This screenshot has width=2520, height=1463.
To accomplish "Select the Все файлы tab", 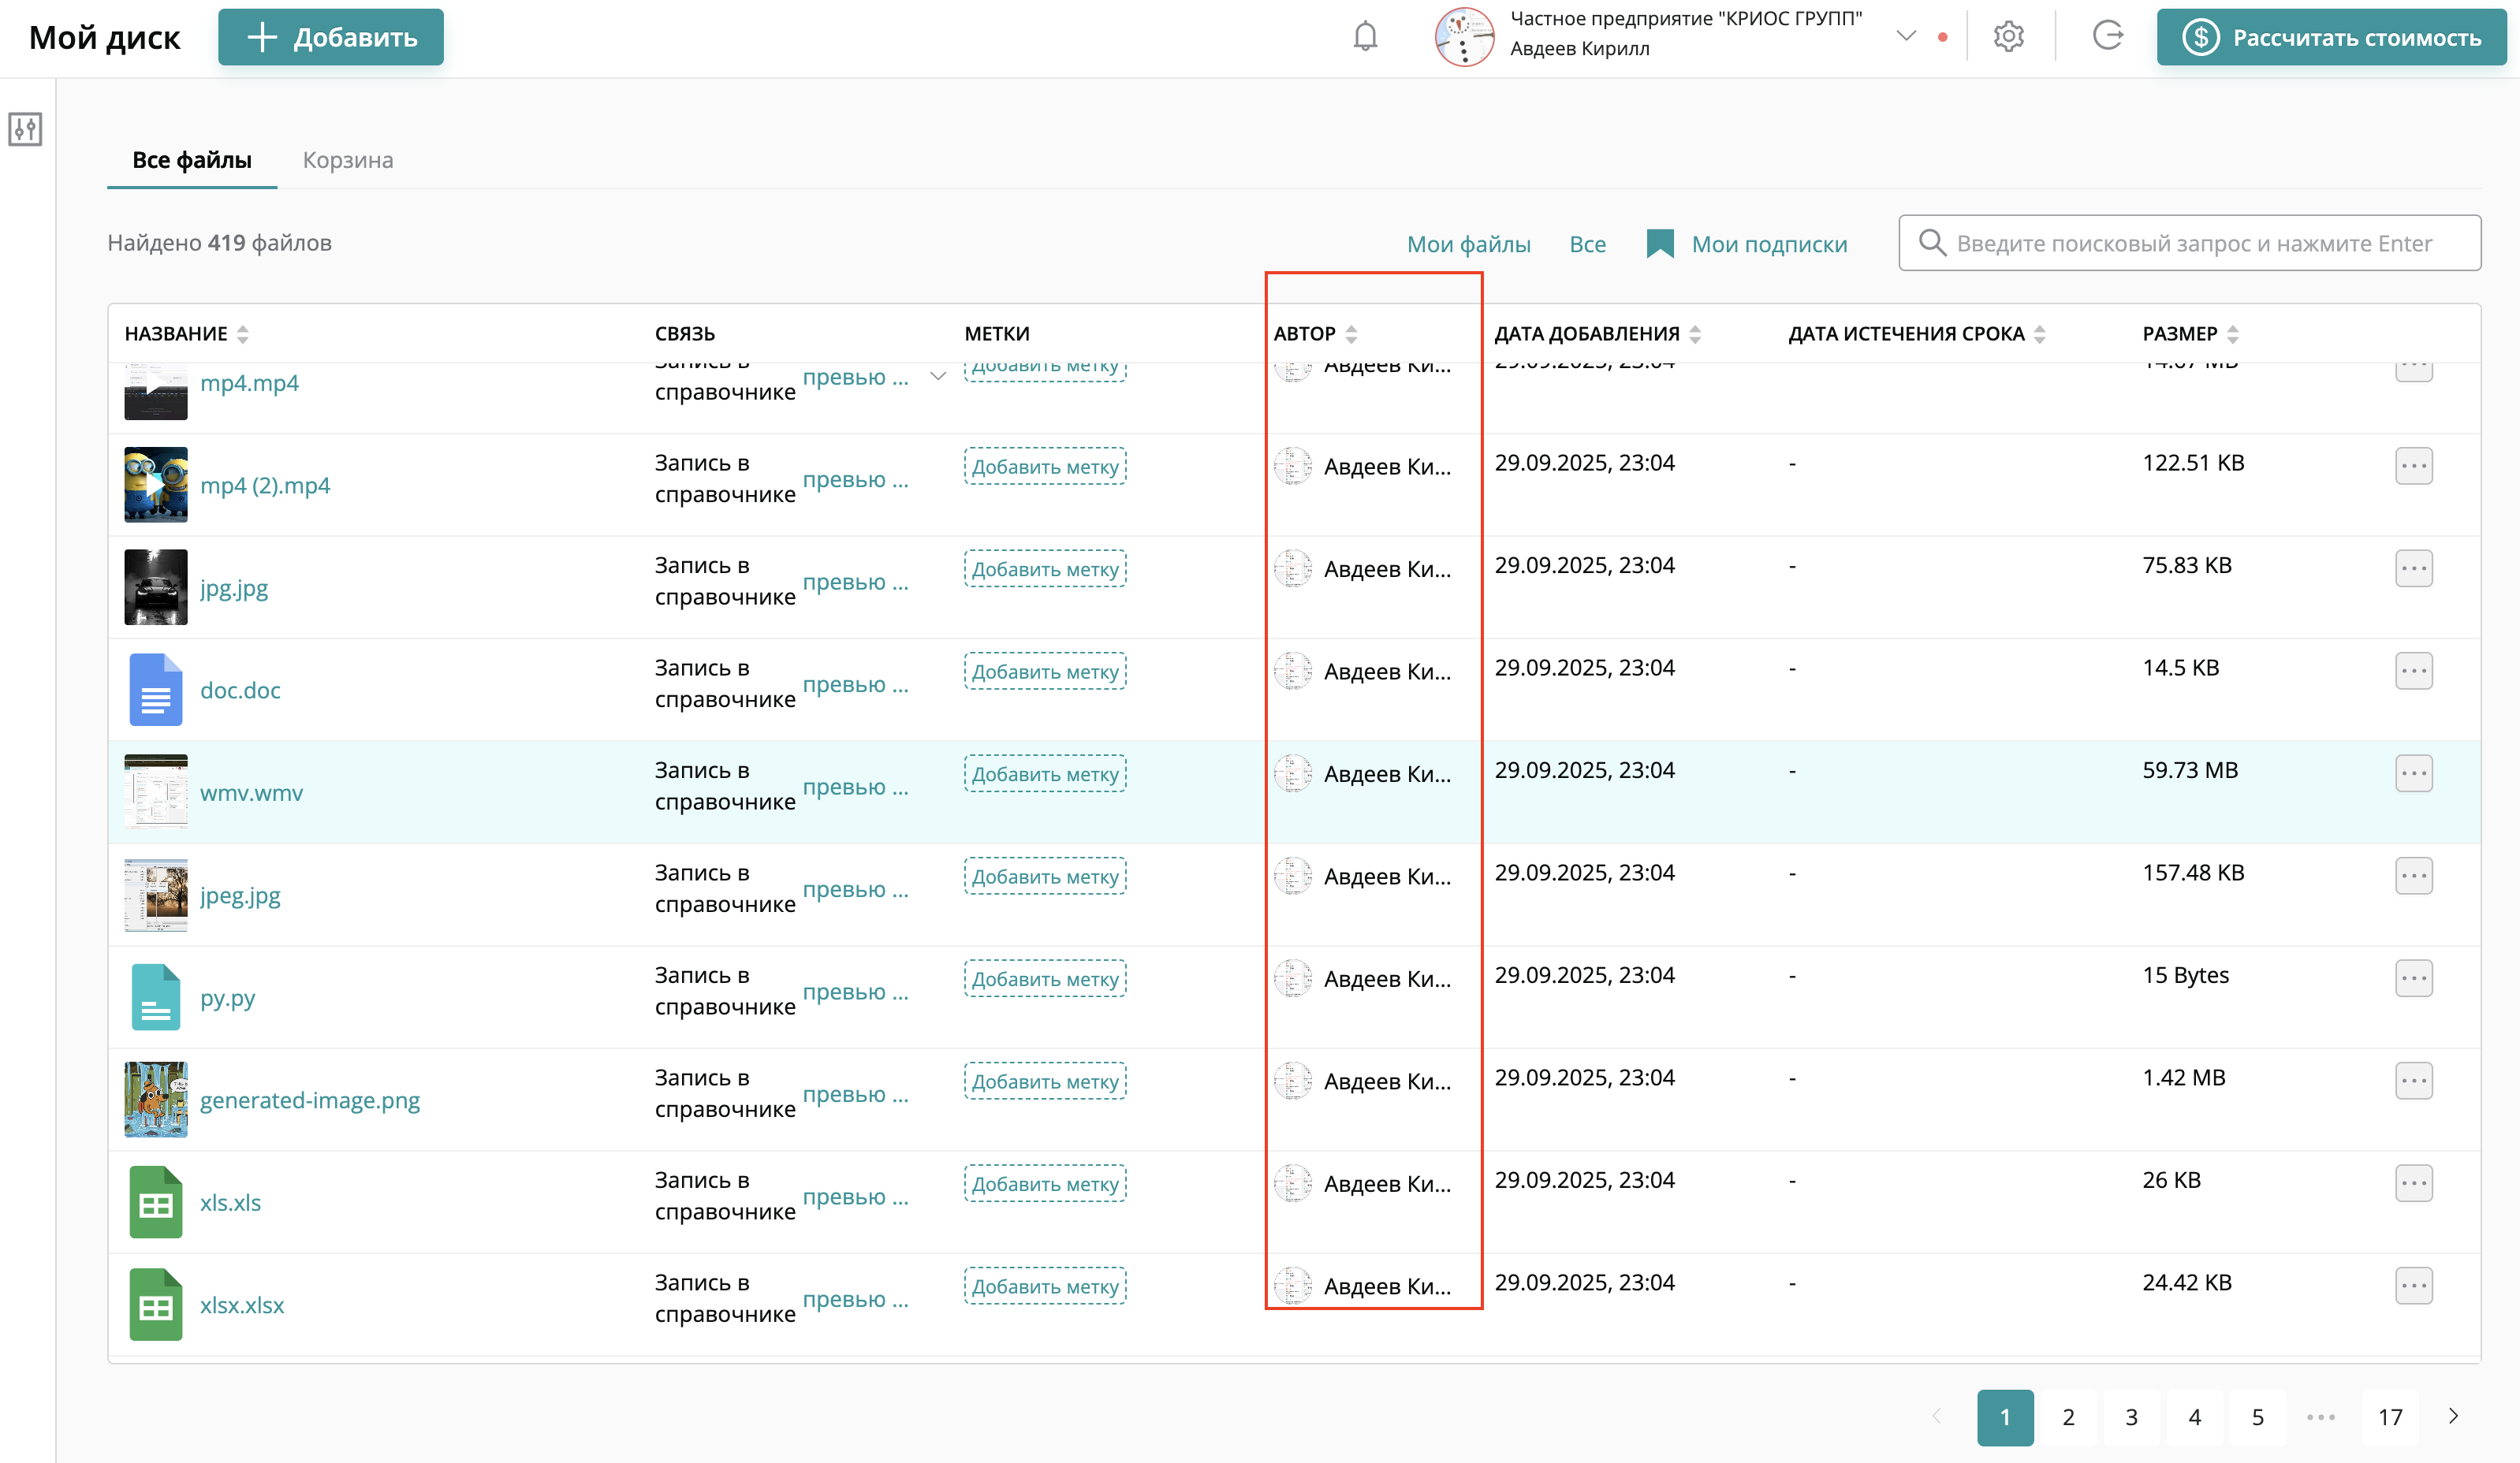I will (x=191, y=160).
